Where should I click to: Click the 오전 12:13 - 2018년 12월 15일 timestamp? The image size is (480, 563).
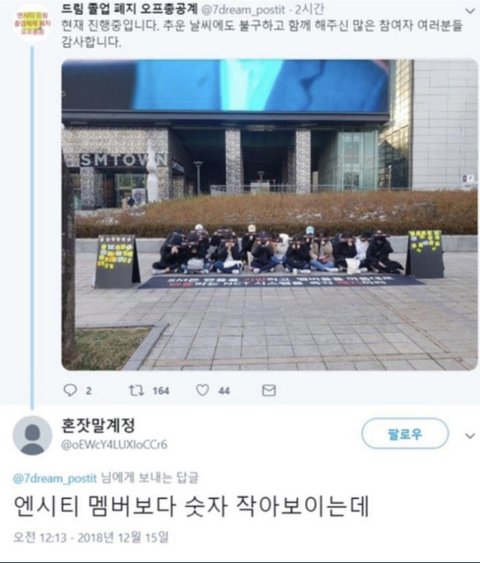pyautogui.click(x=91, y=538)
